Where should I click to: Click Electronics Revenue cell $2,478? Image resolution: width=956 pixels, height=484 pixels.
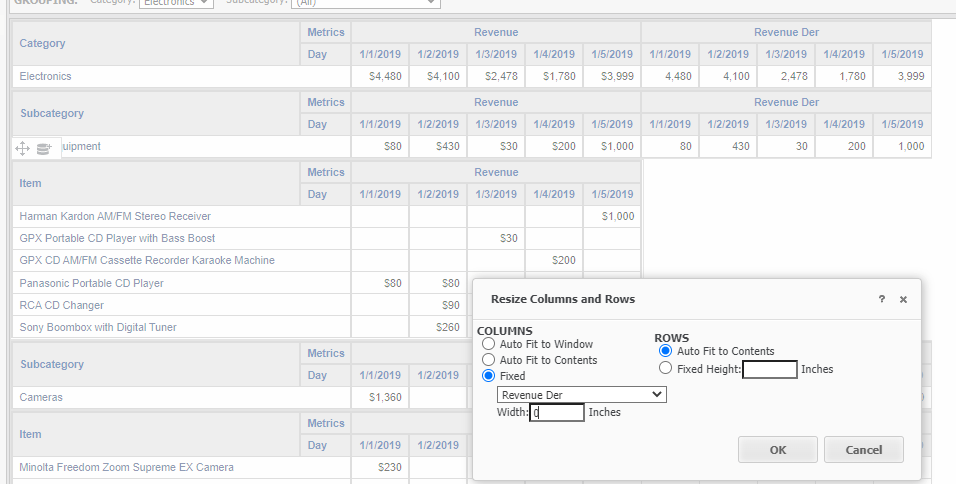[x=496, y=76]
